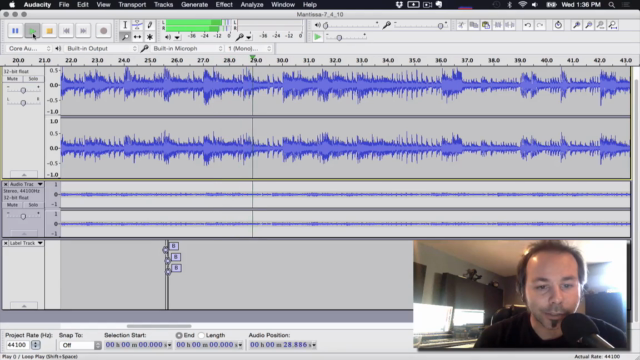Solo the top 32-bit float track
Image resolution: width=640 pixels, height=360 pixels.
33,78
